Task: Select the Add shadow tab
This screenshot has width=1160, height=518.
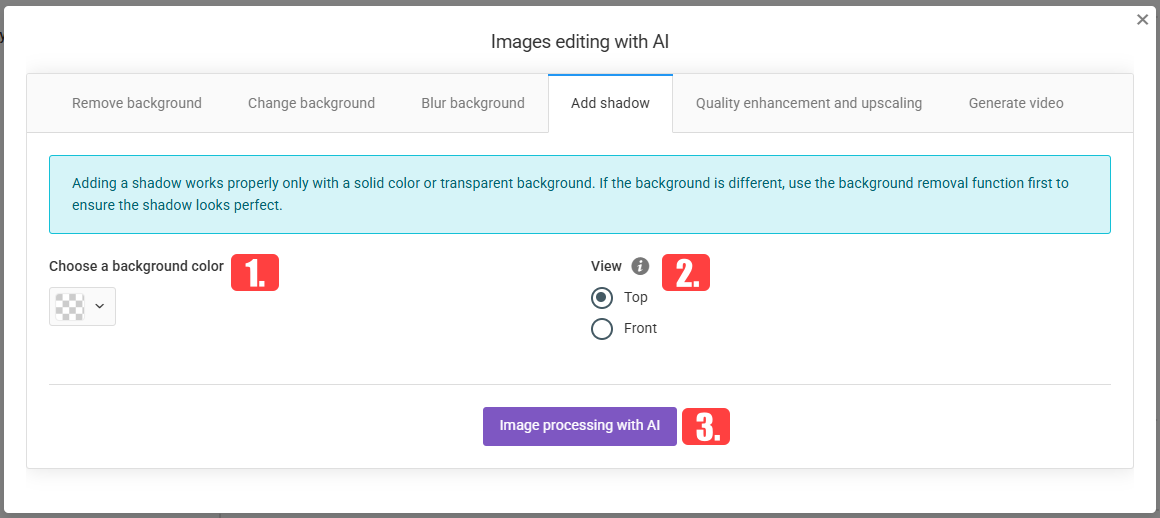Action: point(610,103)
